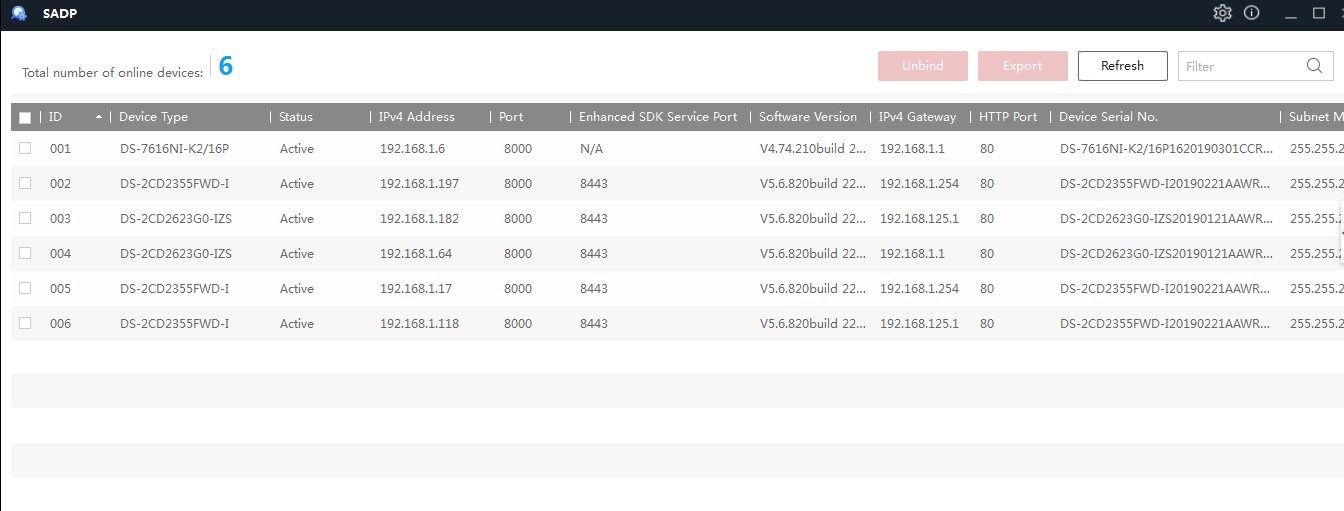This screenshot has width=1344, height=511.
Task: Click the search magnifier in Filter box
Action: pyautogui.click(x=1314, y=66)
